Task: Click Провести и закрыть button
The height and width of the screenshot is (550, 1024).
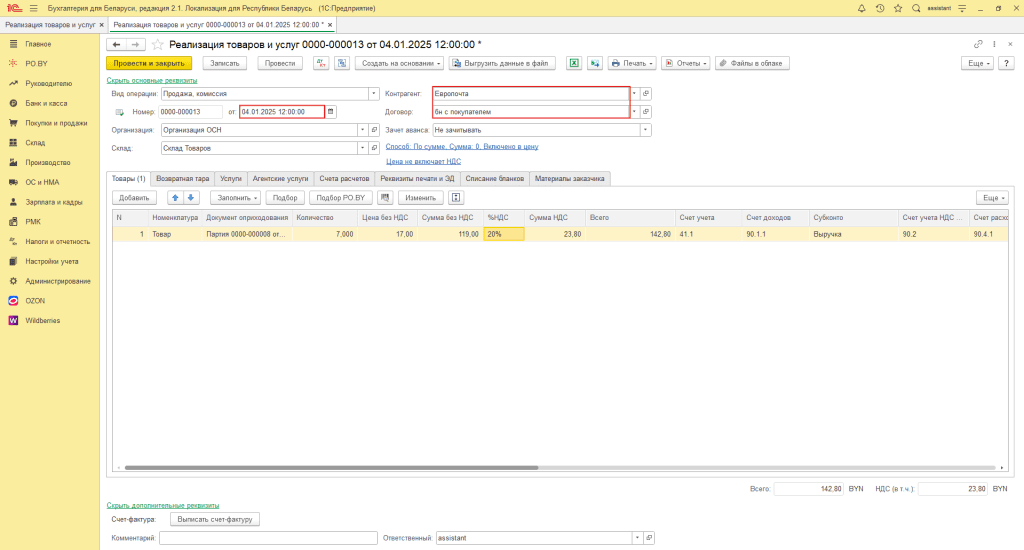Action: 149,63
